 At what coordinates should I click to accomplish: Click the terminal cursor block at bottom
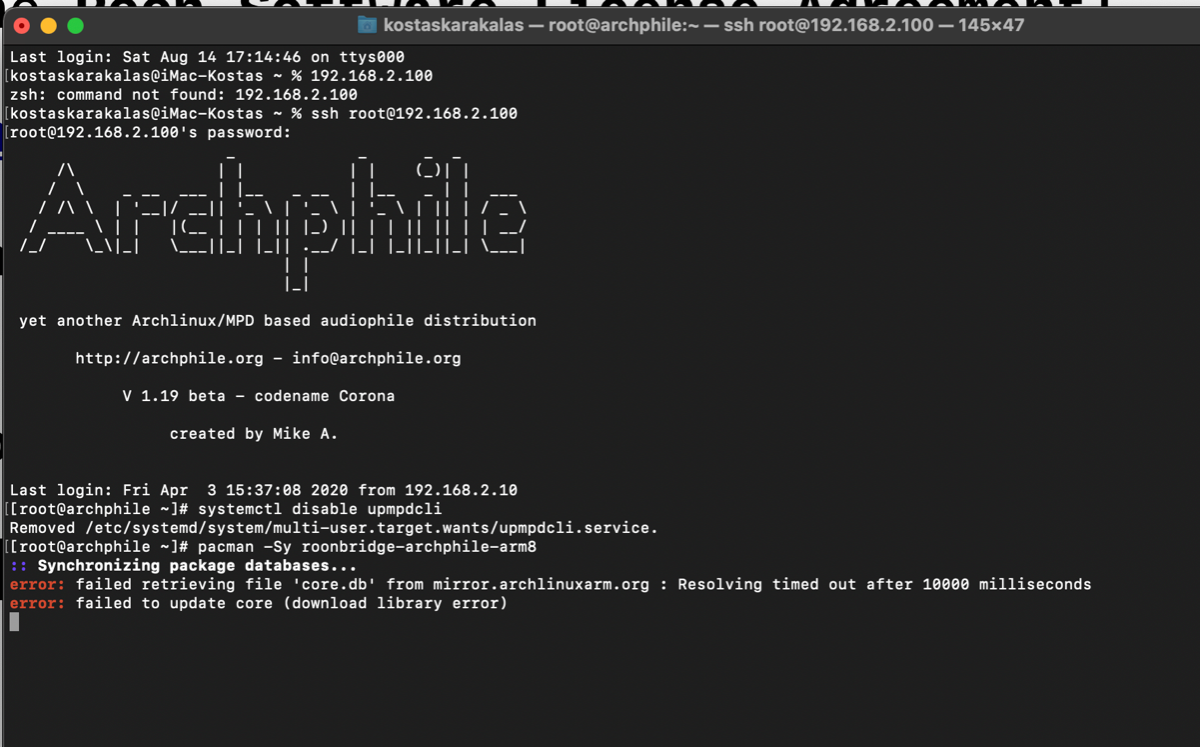pos(14,622)
